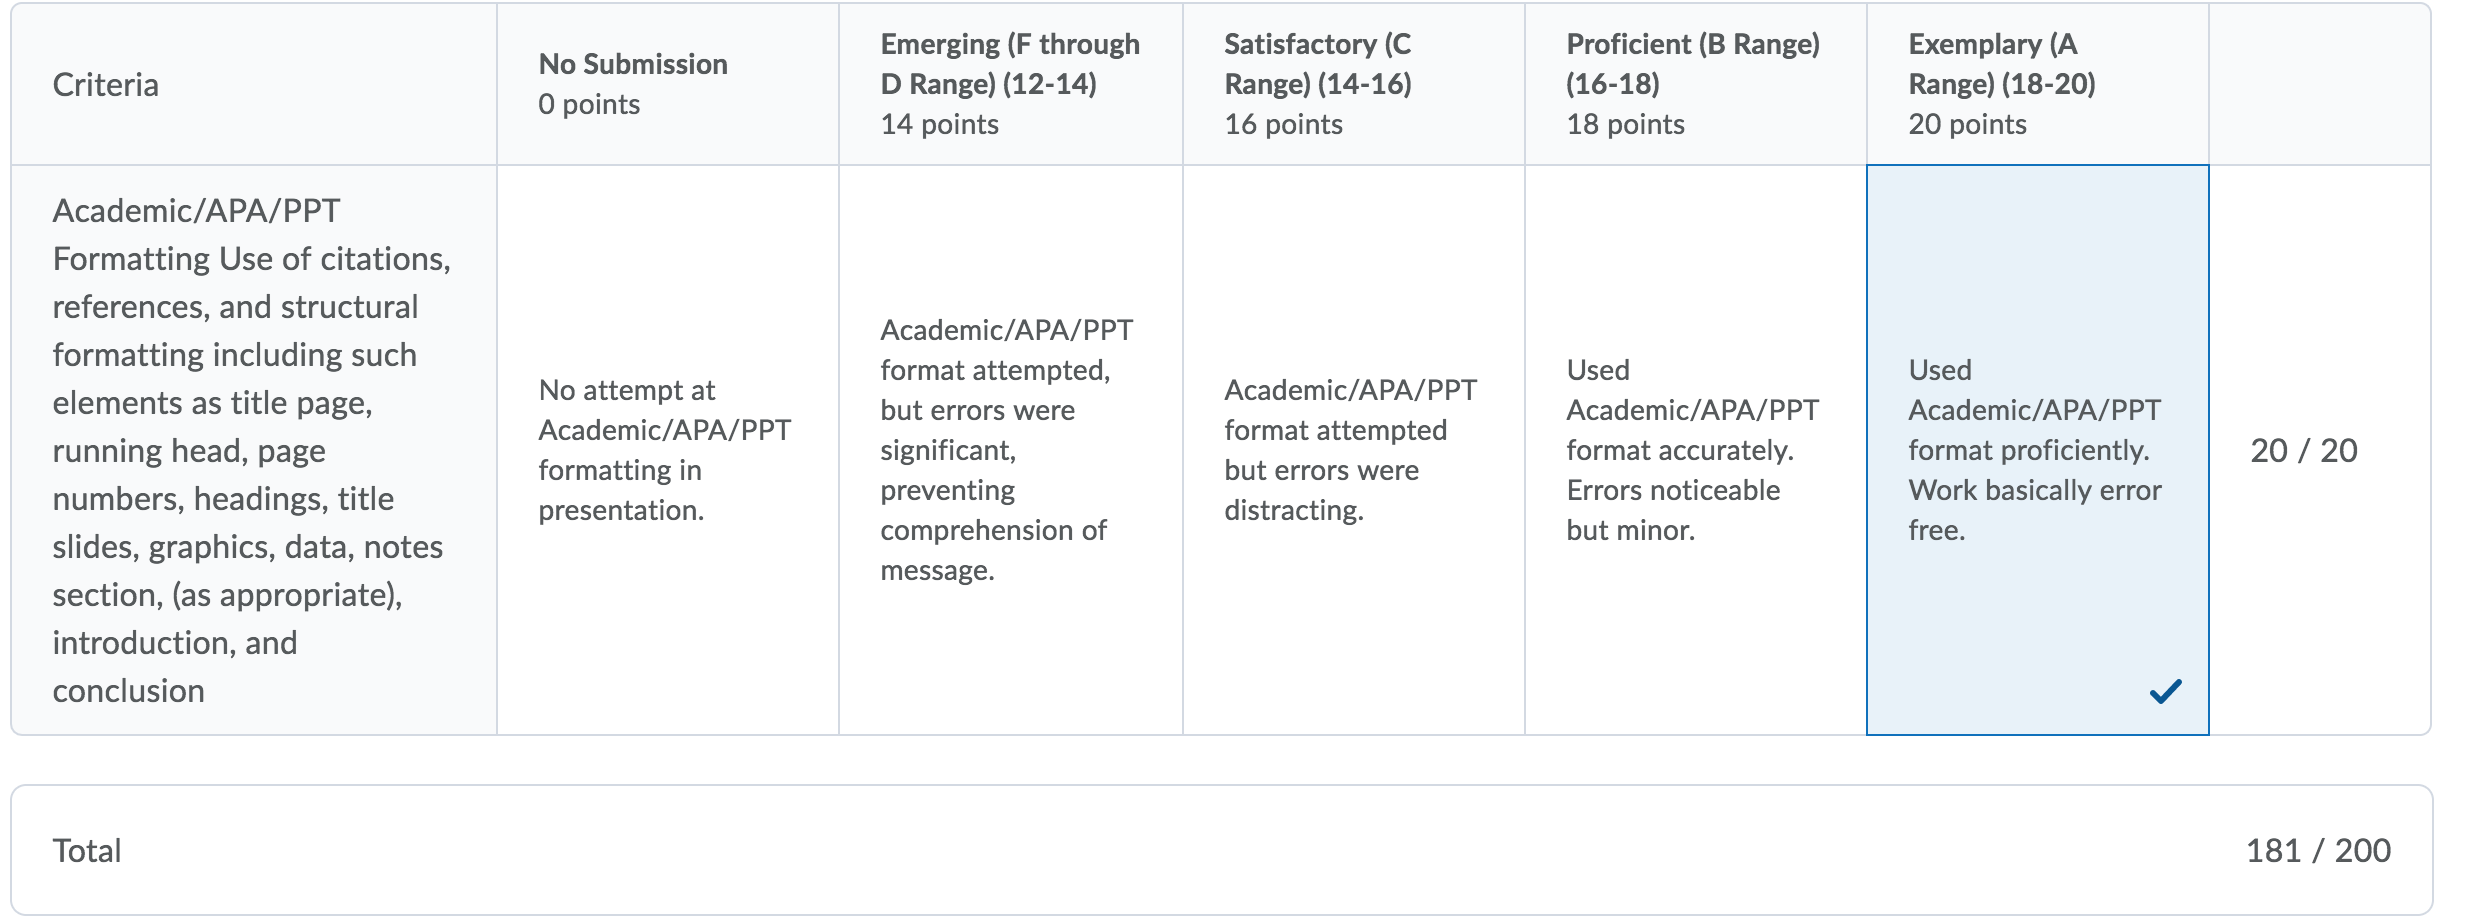Click the '16 points' label under Satisfactory

pos(1283,124)
